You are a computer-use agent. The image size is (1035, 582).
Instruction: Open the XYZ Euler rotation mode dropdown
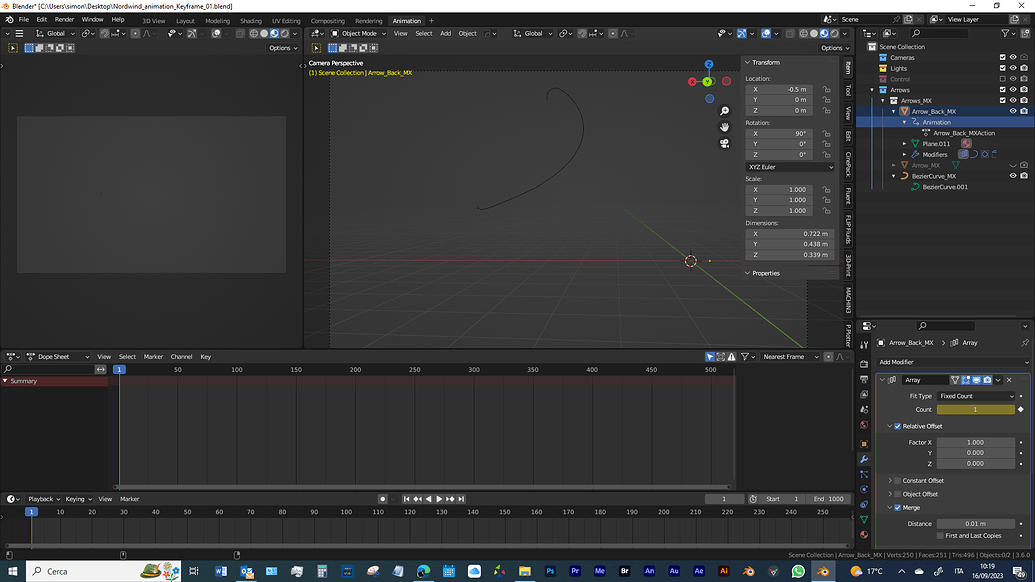(x=790, y=167)
